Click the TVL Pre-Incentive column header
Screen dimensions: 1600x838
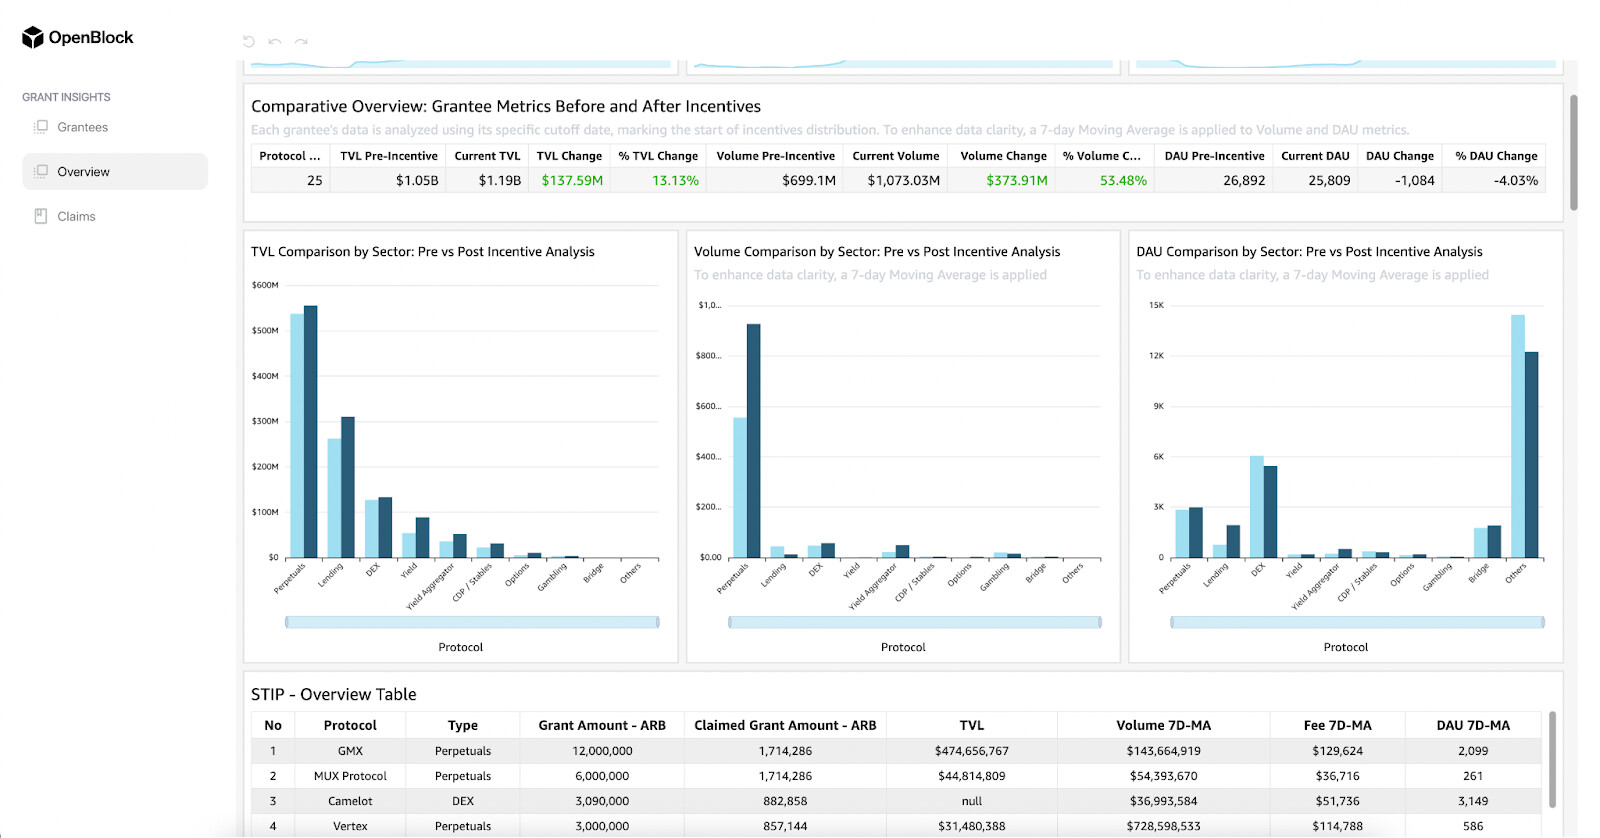(389, 156)
